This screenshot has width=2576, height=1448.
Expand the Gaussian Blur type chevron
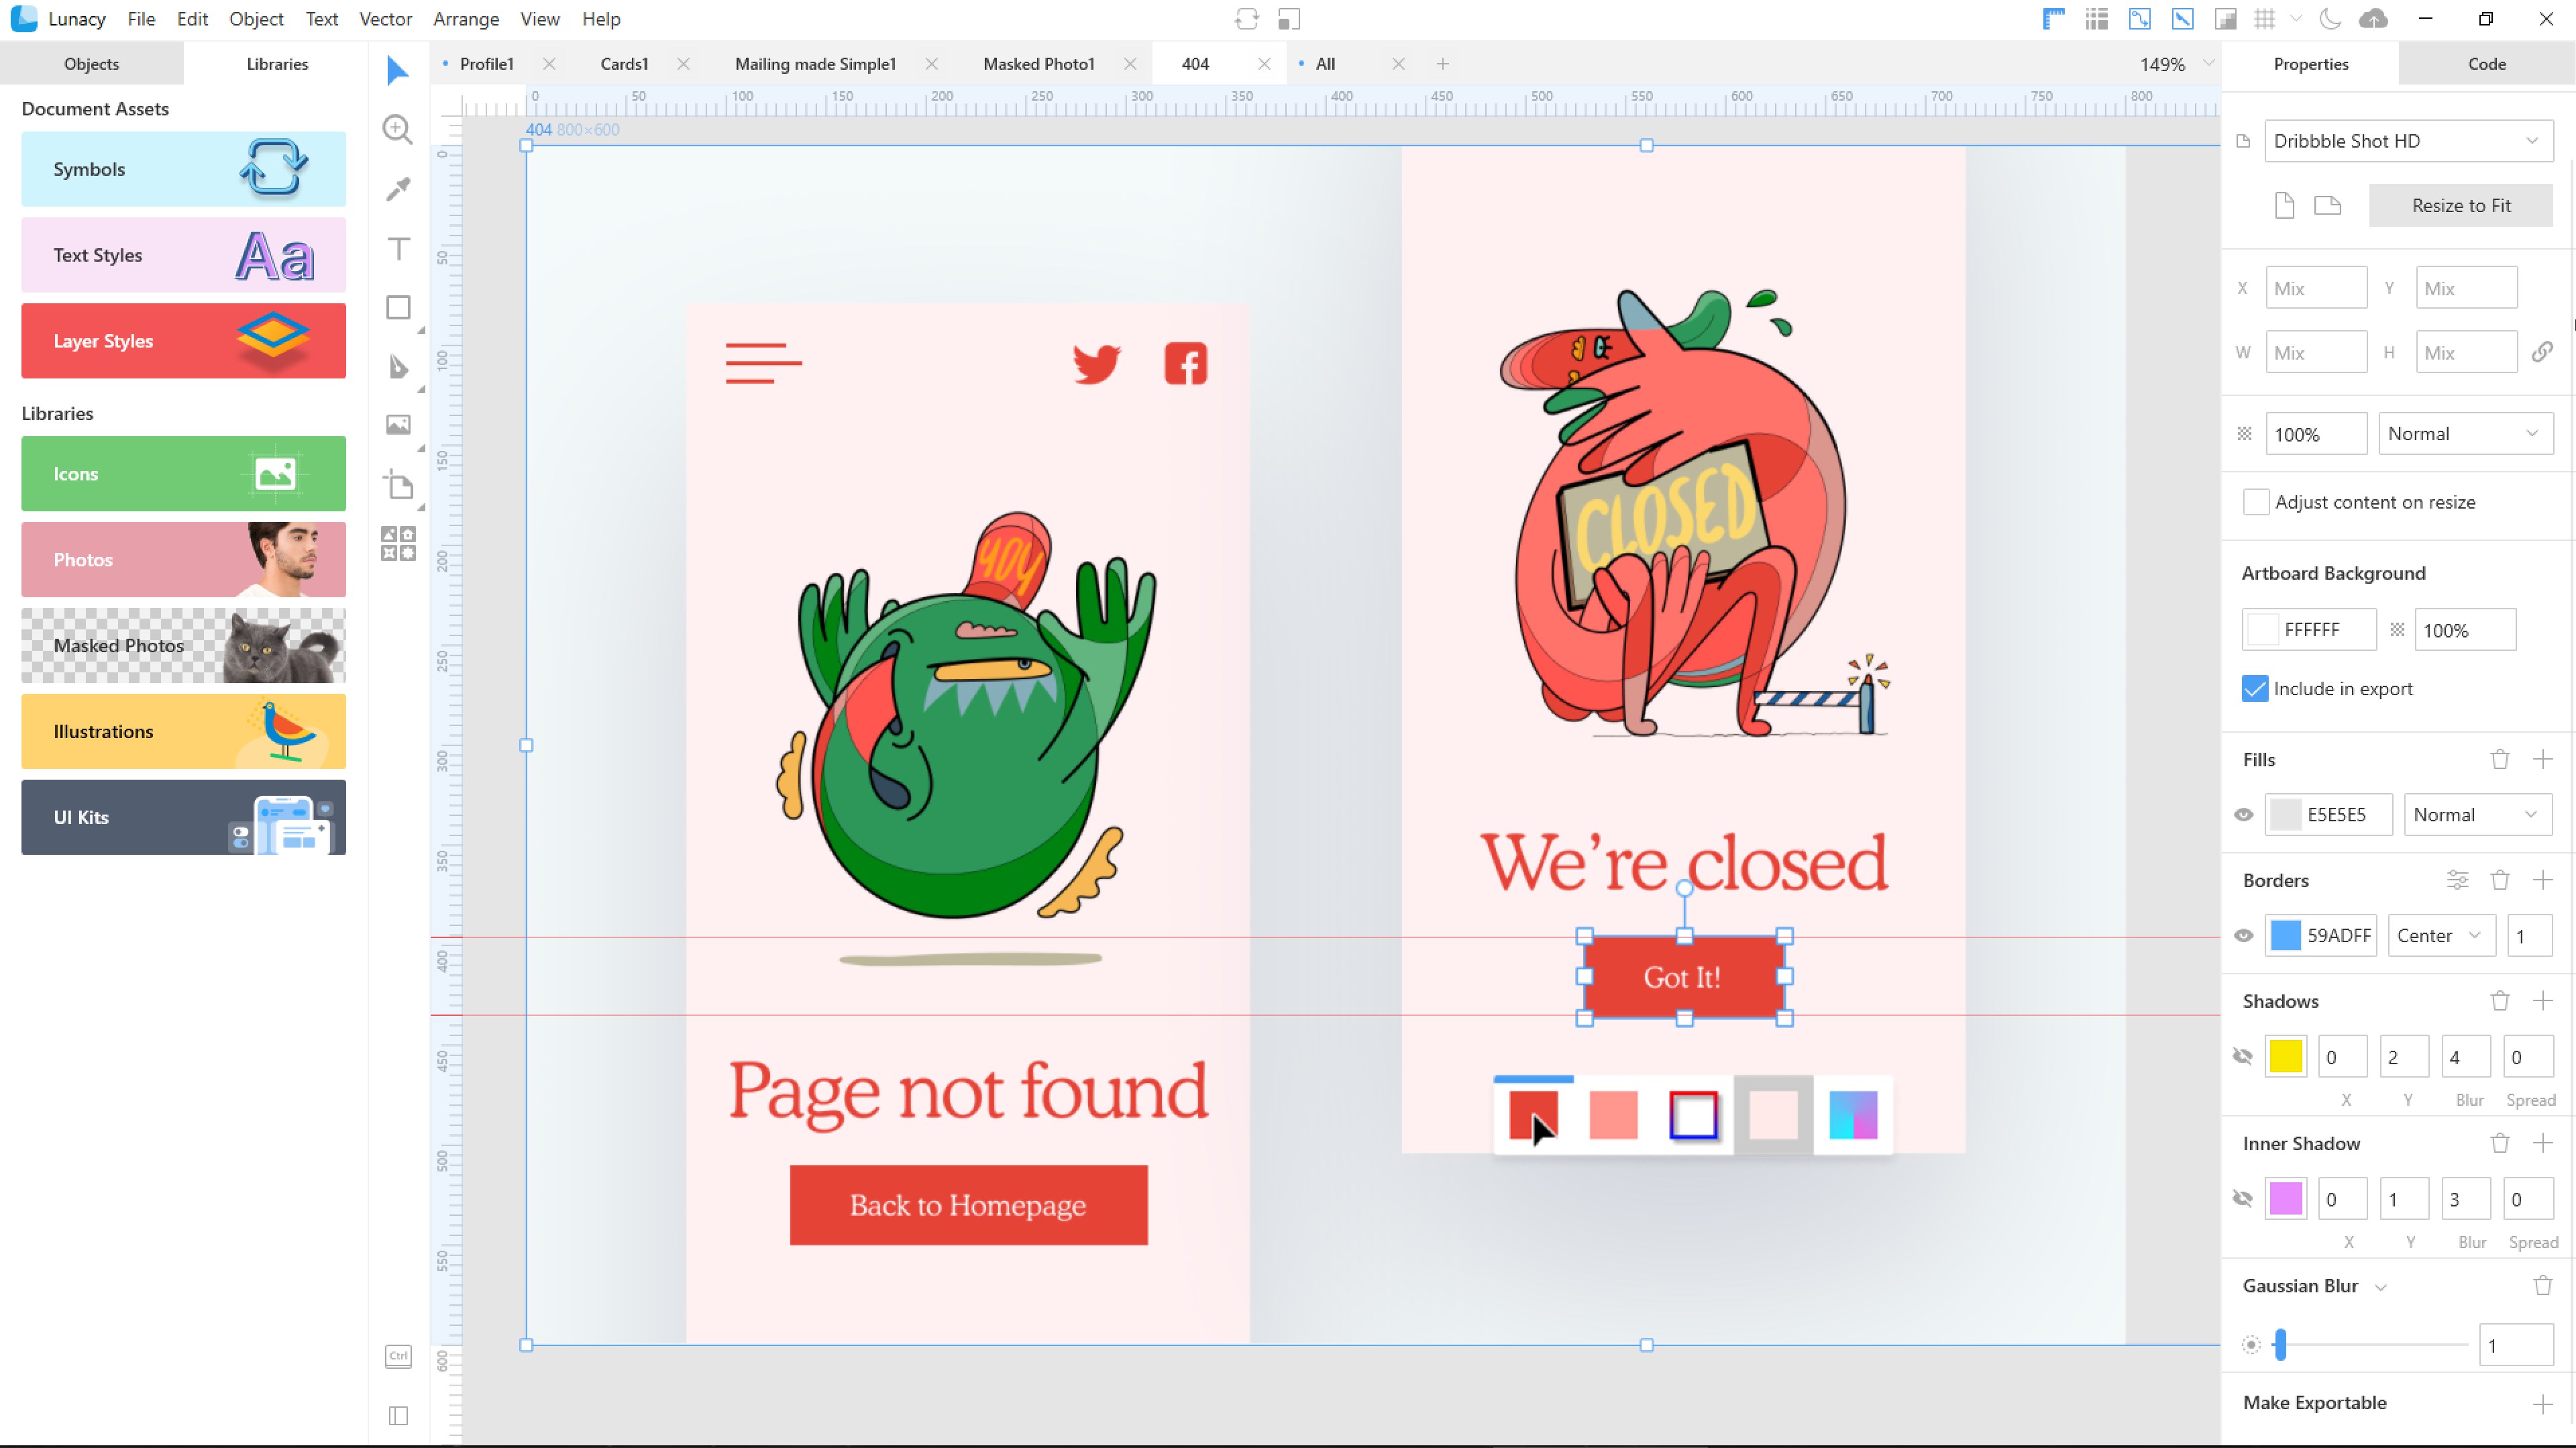click(2380, 1287)
